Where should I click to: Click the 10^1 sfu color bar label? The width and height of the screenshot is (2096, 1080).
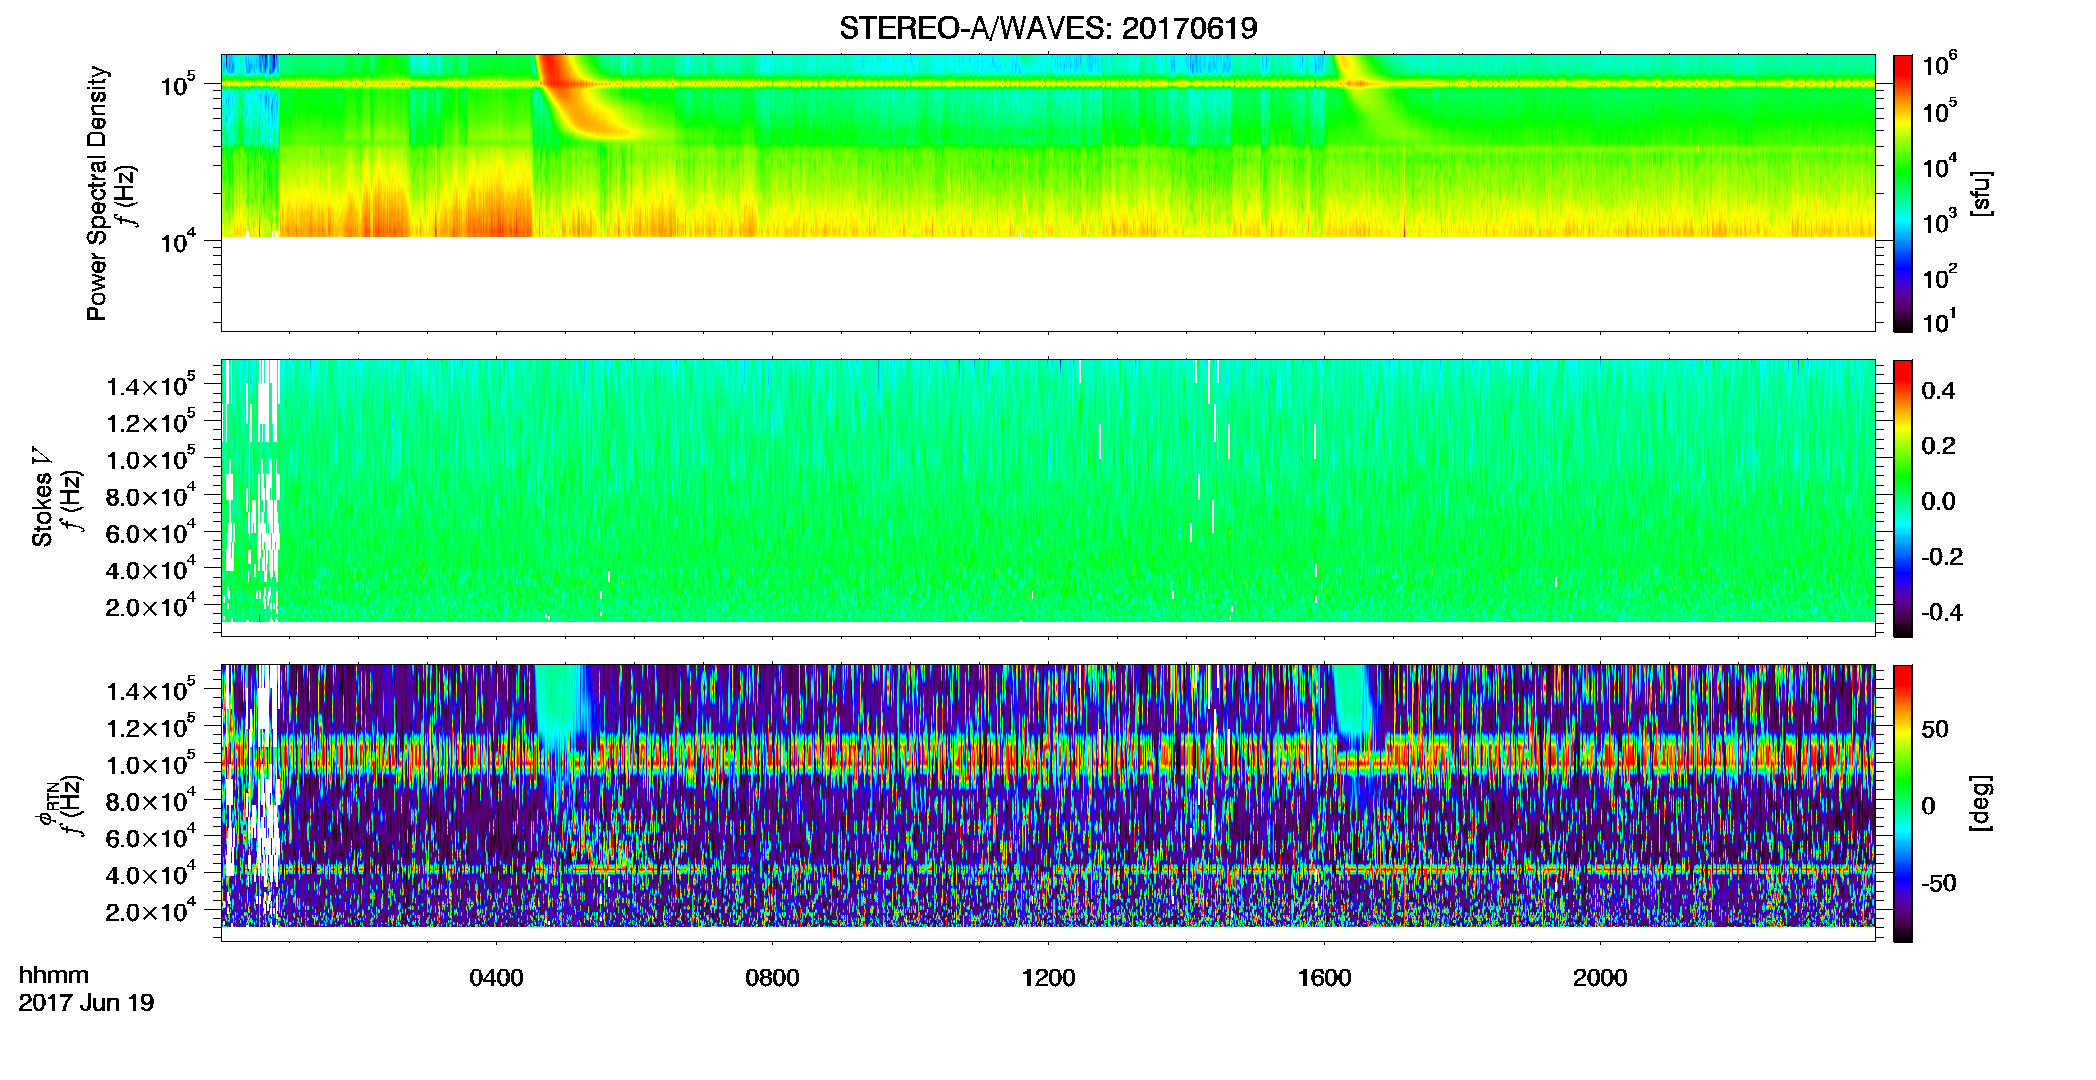pyautogui.click(x=1940, y=320)
